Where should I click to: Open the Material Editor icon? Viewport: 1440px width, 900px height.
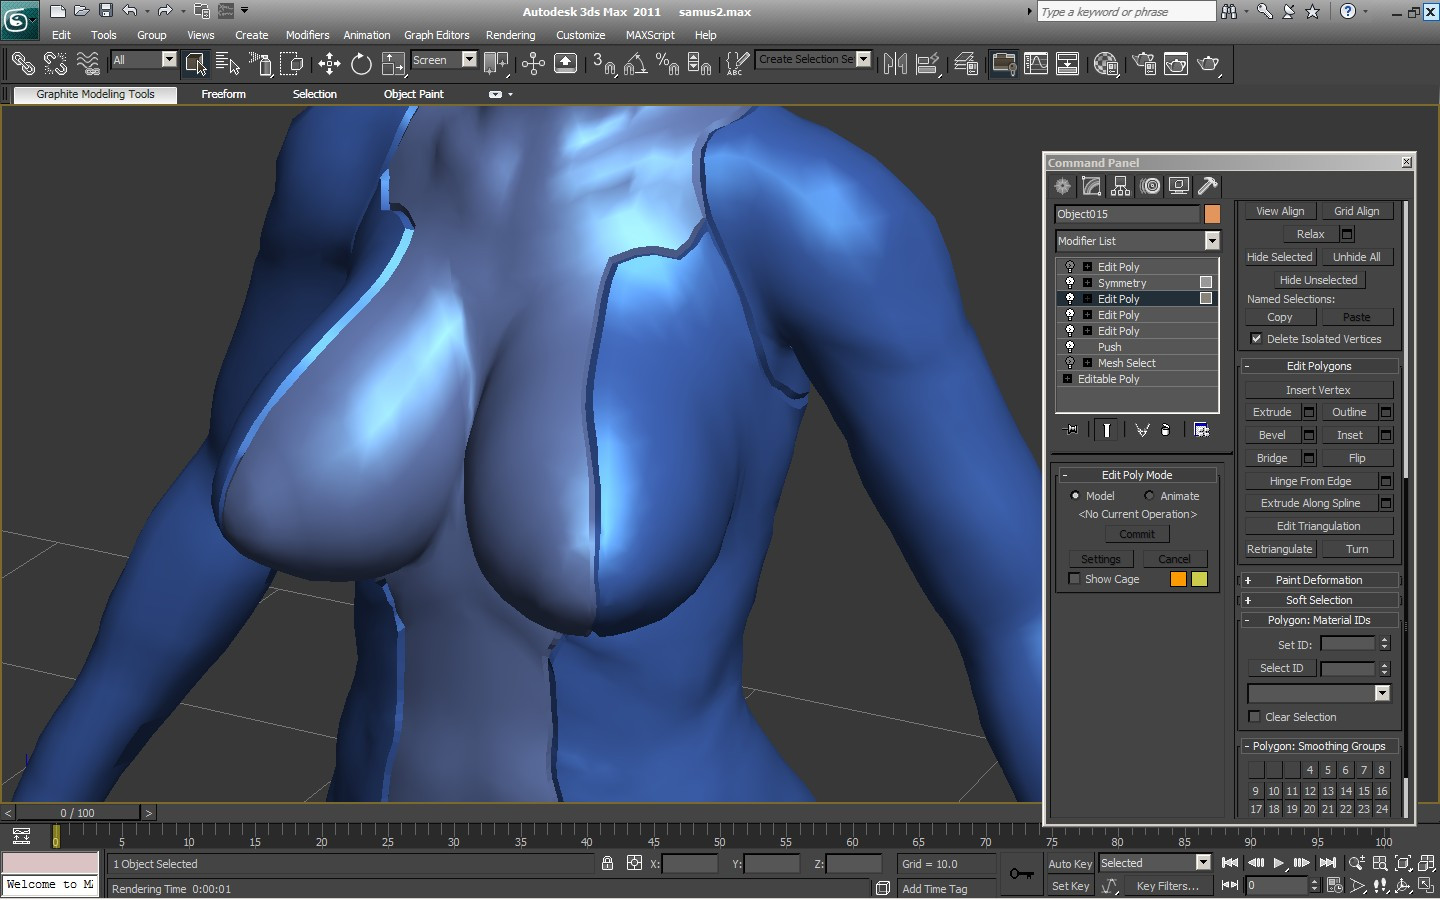[x=1105, y=64]
